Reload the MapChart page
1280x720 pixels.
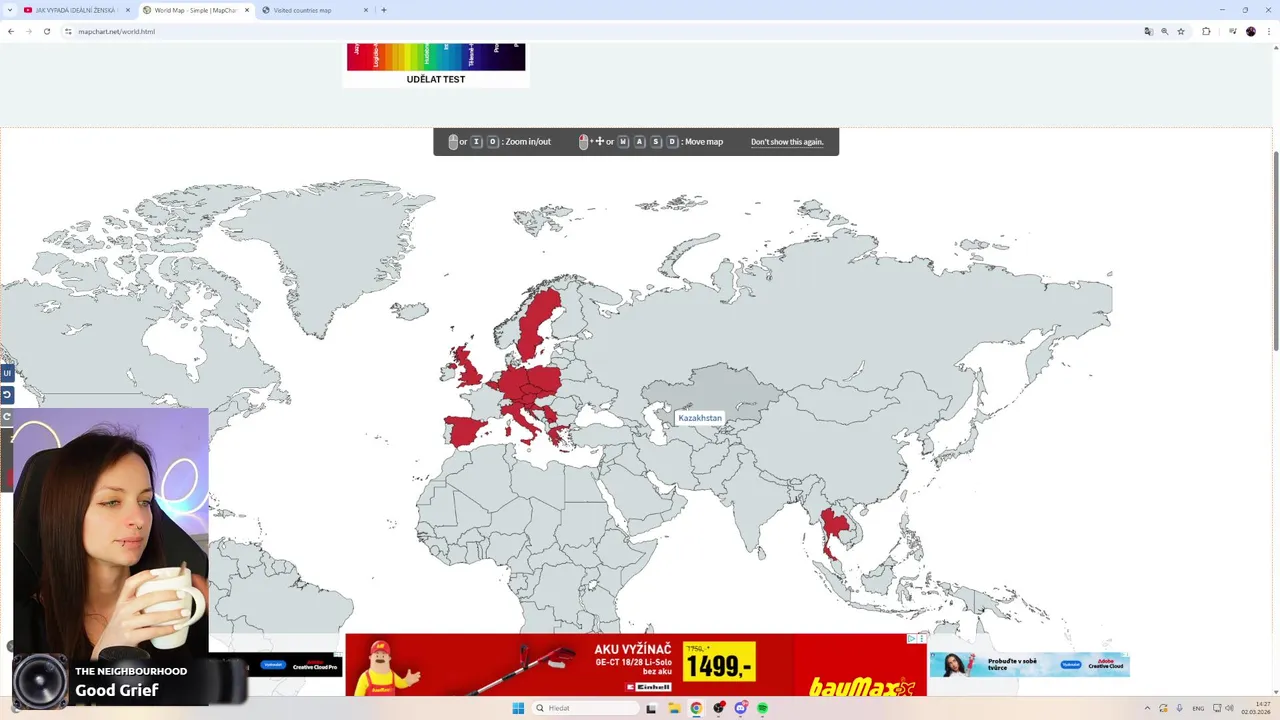[45, 31]
